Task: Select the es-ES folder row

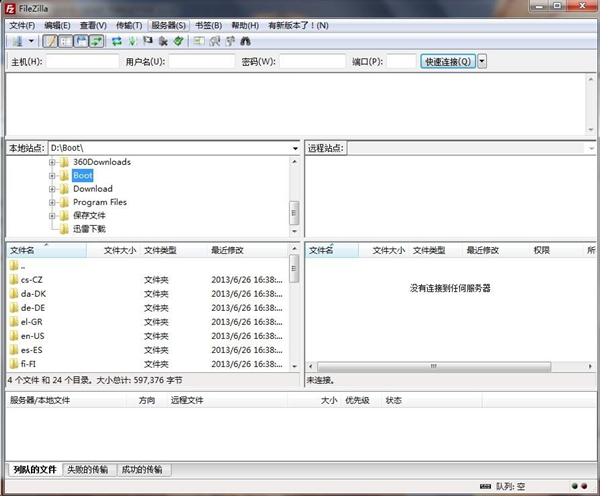Action: pyautogui.click(x=147, y=350)
